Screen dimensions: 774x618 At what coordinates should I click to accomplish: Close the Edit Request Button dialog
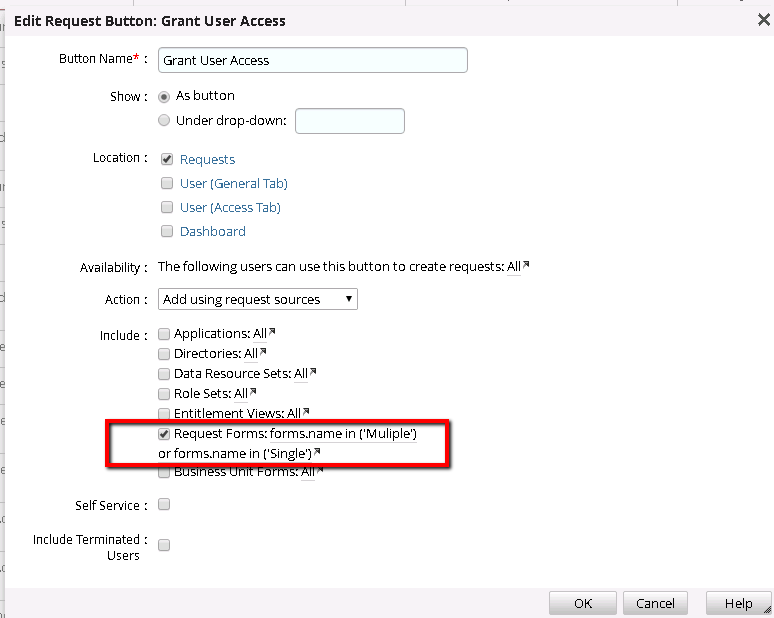click(763, 19)
